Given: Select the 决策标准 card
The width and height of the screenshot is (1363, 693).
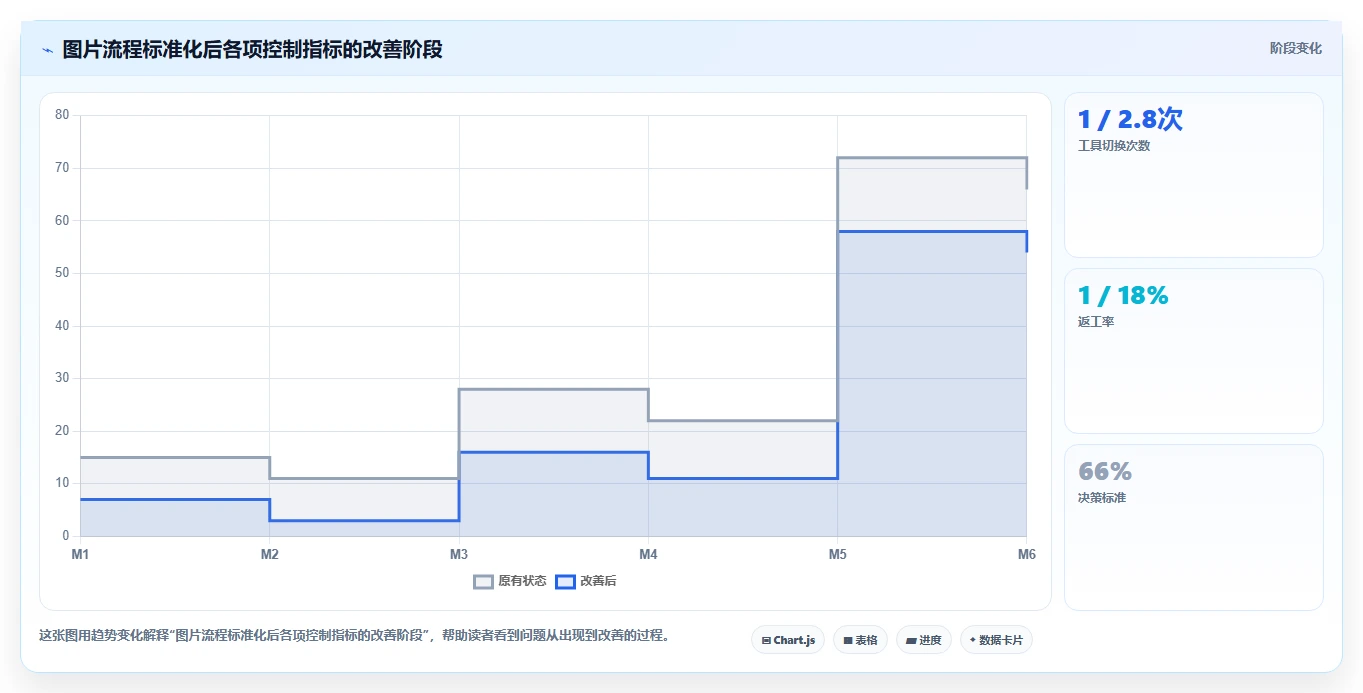Looking at the screenshot, I should click(1194, 527).
